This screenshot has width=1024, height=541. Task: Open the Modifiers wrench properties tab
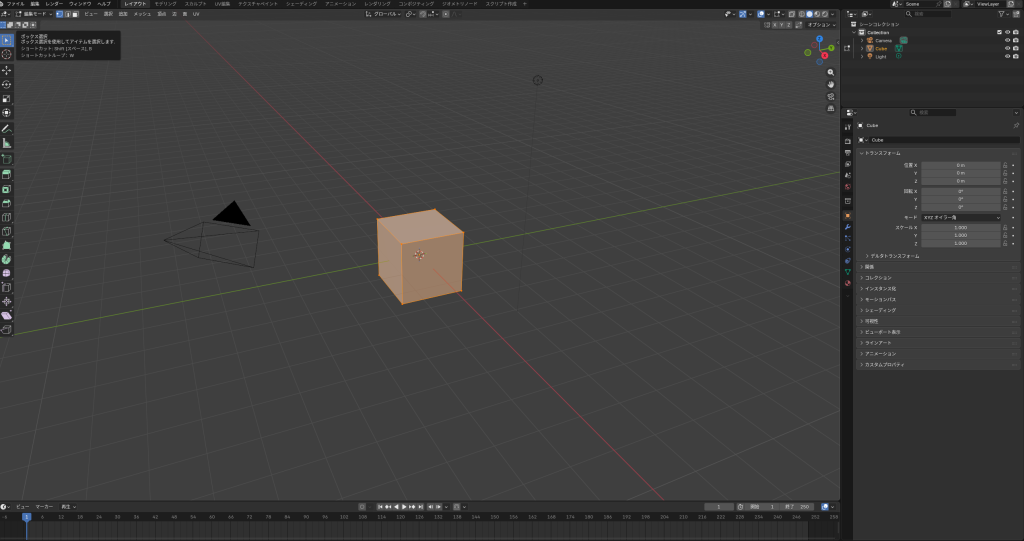848,227
